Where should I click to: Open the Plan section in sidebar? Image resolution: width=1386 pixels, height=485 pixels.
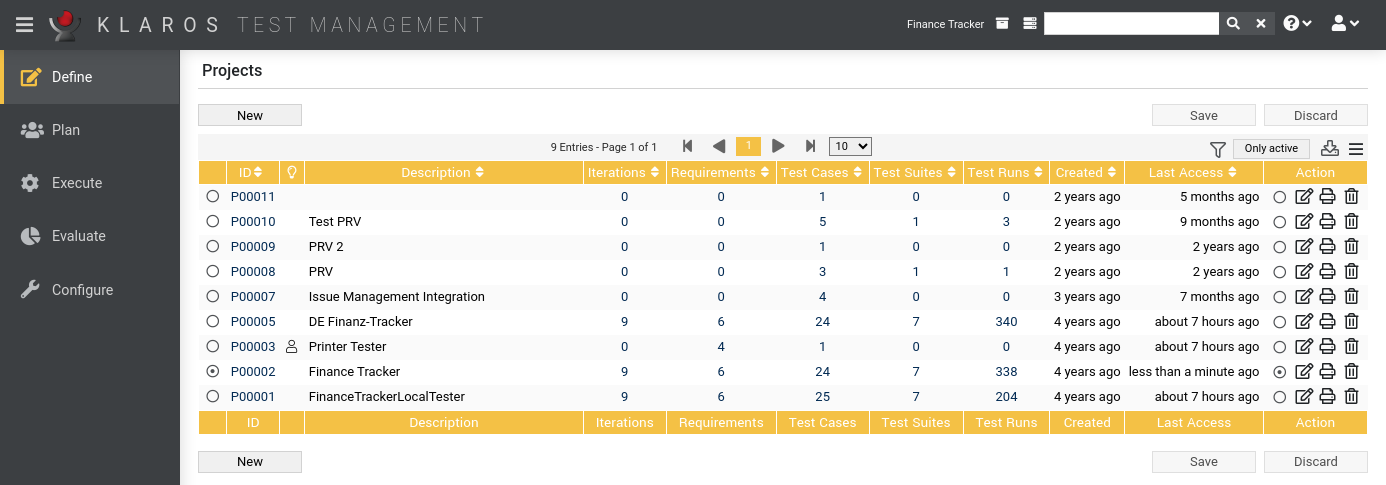point(66,130)
